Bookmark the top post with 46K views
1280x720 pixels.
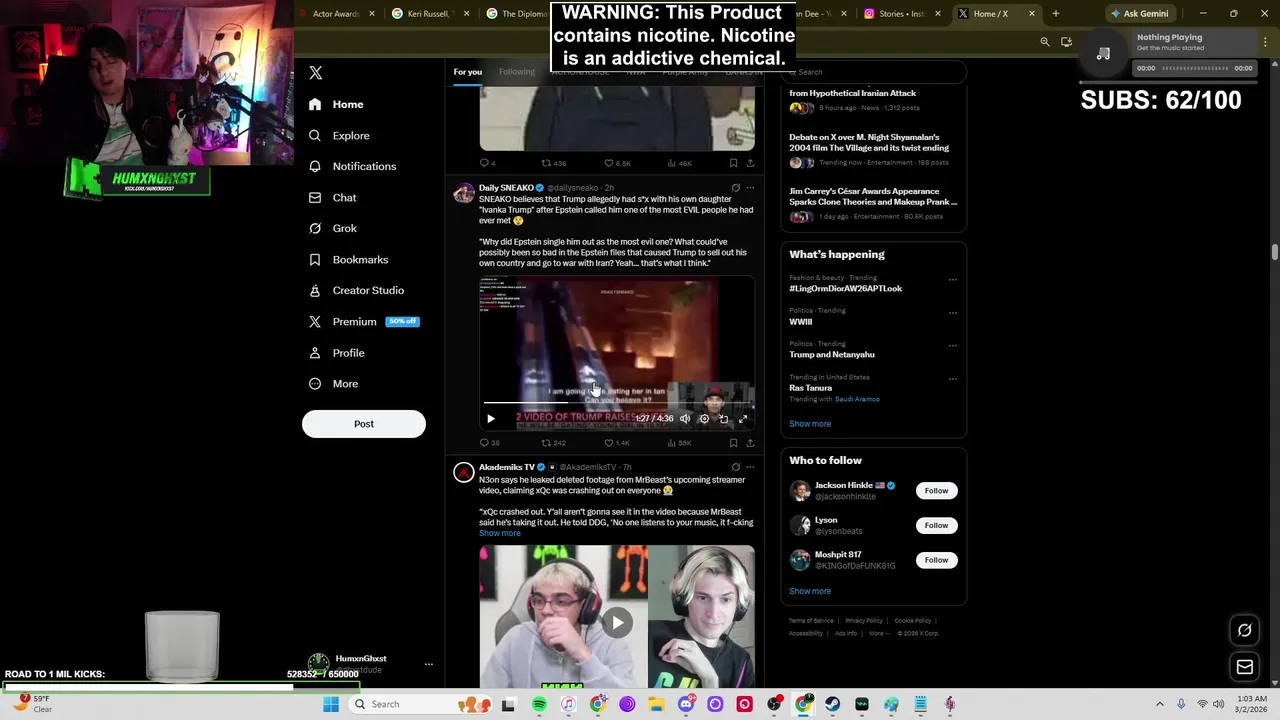point(733,163)
